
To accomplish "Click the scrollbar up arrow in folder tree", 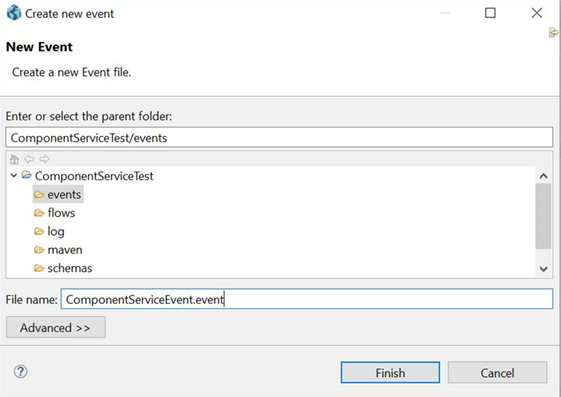I will (x=543, y=176).
